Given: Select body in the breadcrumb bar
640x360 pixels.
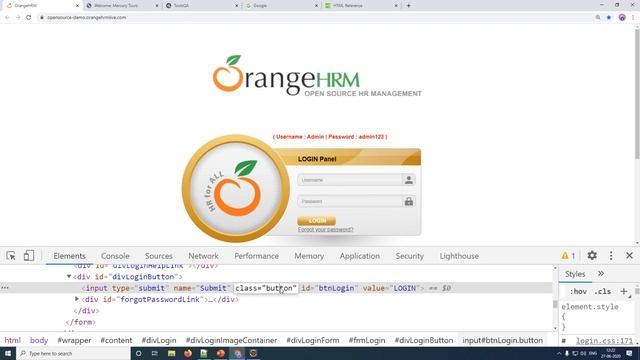Looking at the screenshot, I should click(39, 340).
